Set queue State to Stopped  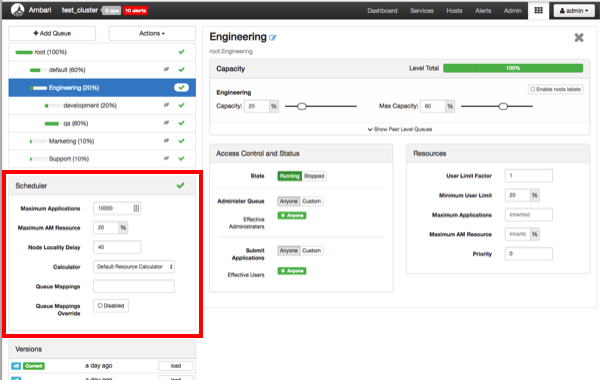click(x=314, y=176)
